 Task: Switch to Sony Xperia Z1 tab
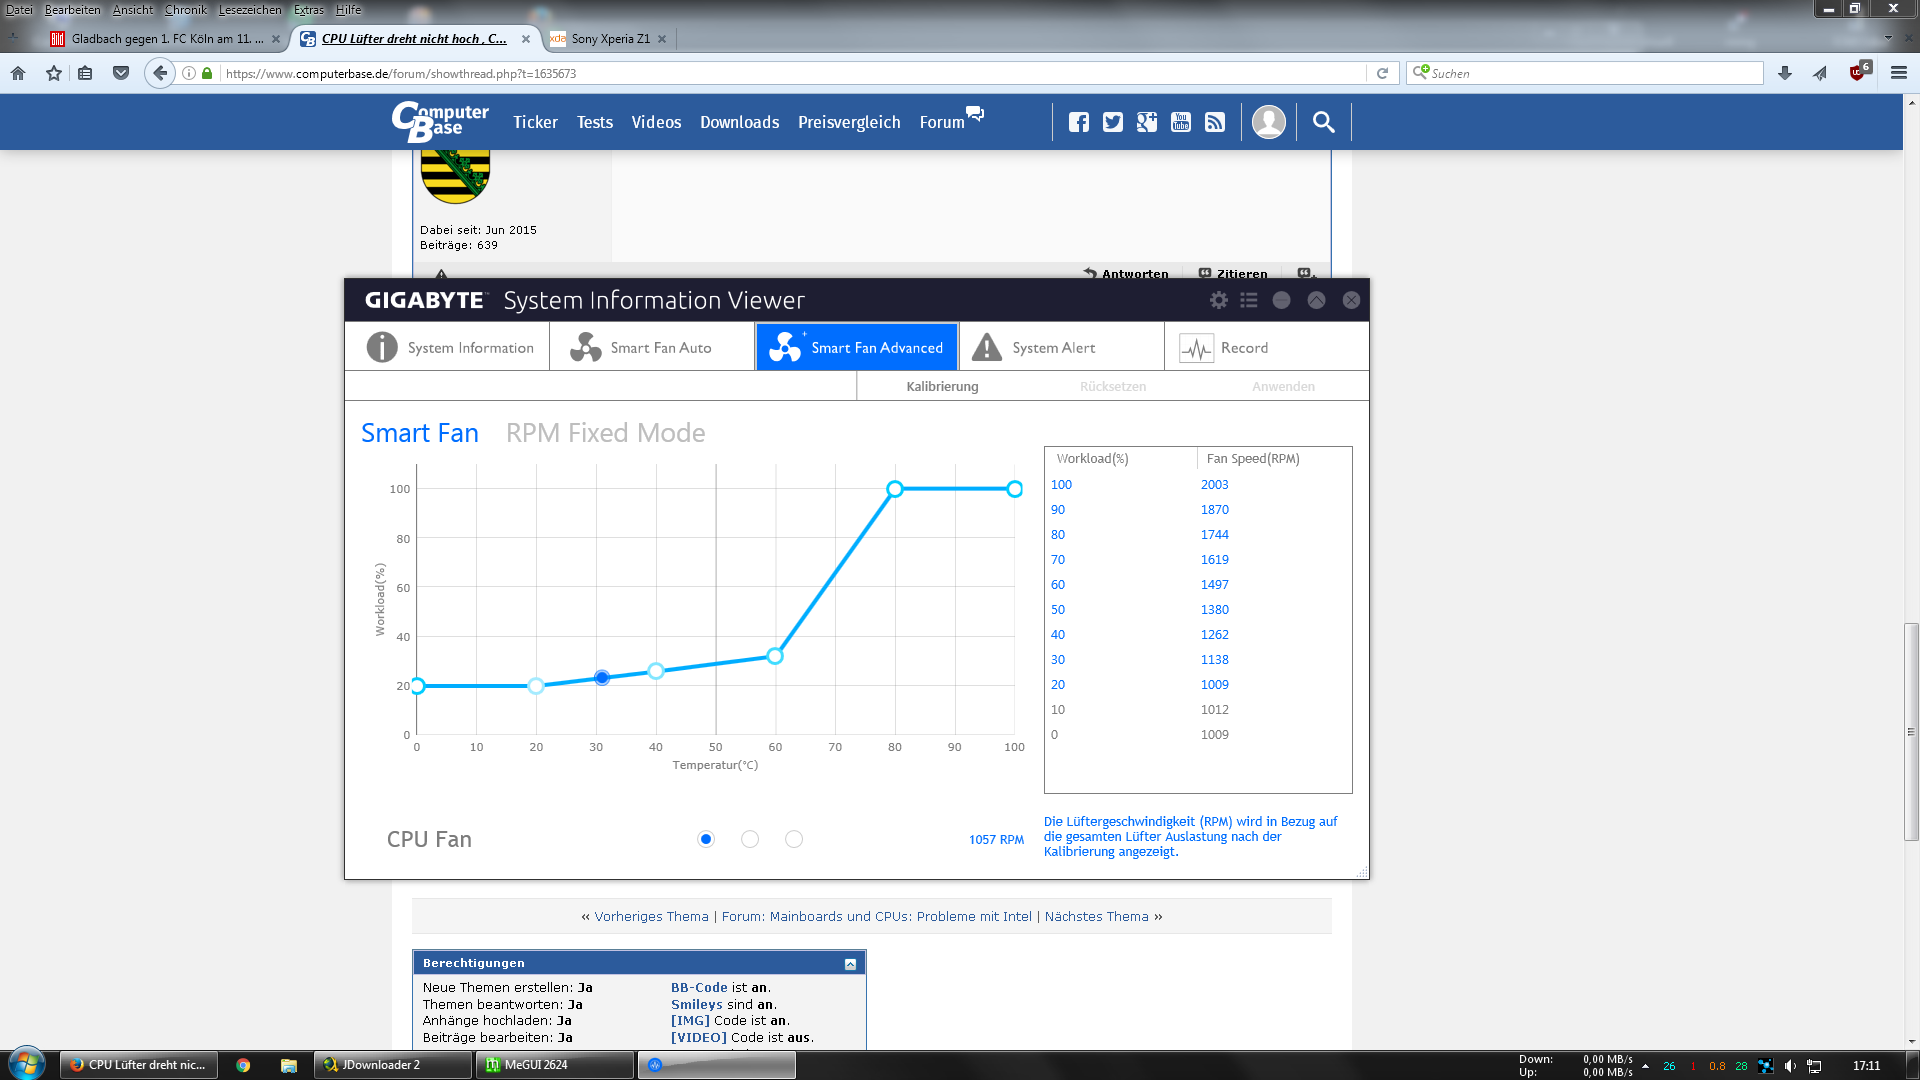coord(610,39)
